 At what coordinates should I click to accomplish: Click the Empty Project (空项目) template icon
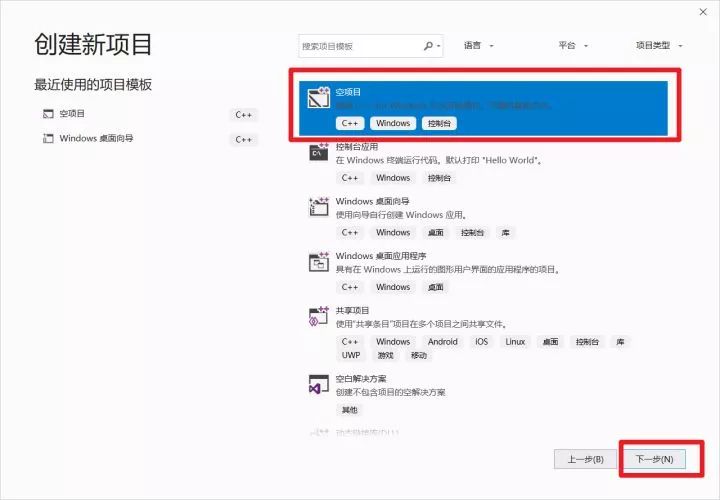[319, 97]
